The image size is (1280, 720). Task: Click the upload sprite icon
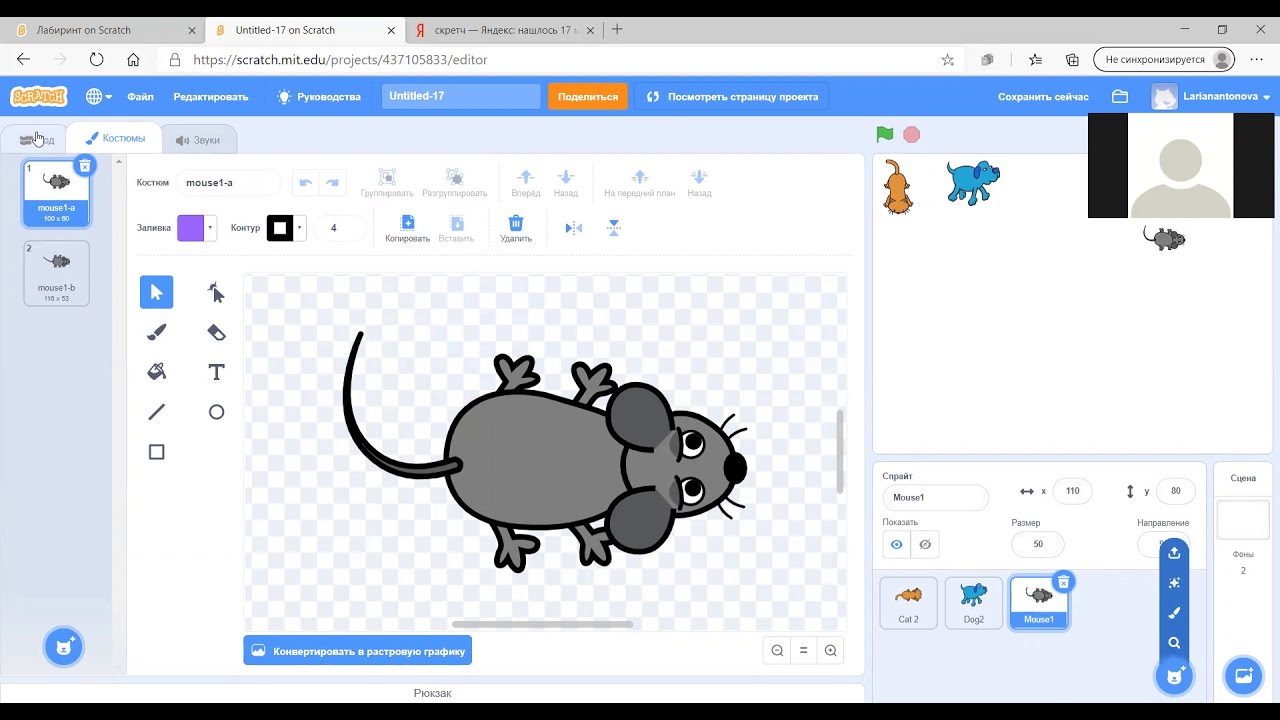(x=1174, y=553)
